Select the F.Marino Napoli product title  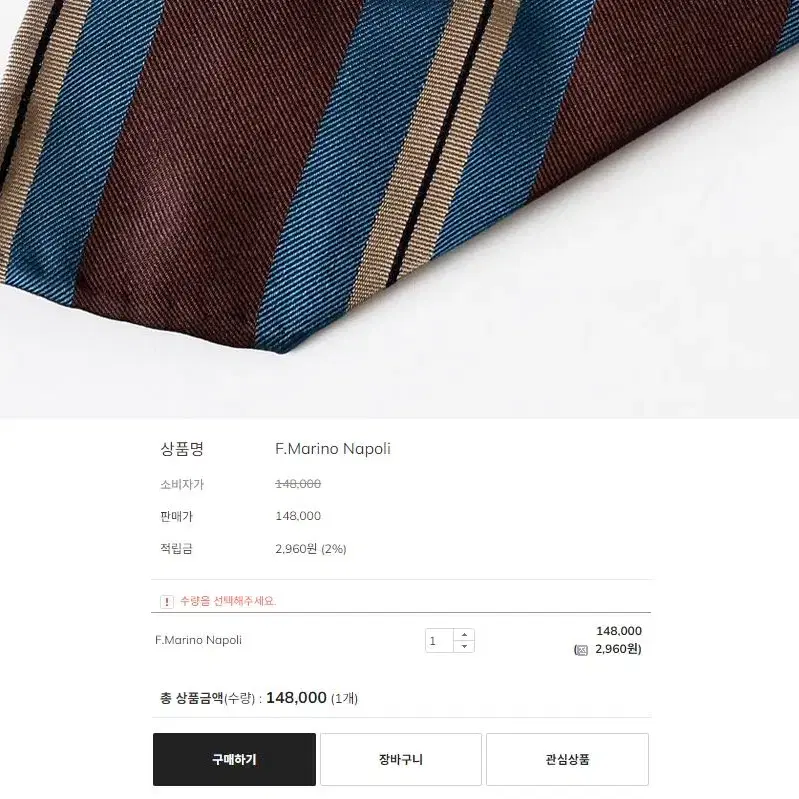click(333, 448)
